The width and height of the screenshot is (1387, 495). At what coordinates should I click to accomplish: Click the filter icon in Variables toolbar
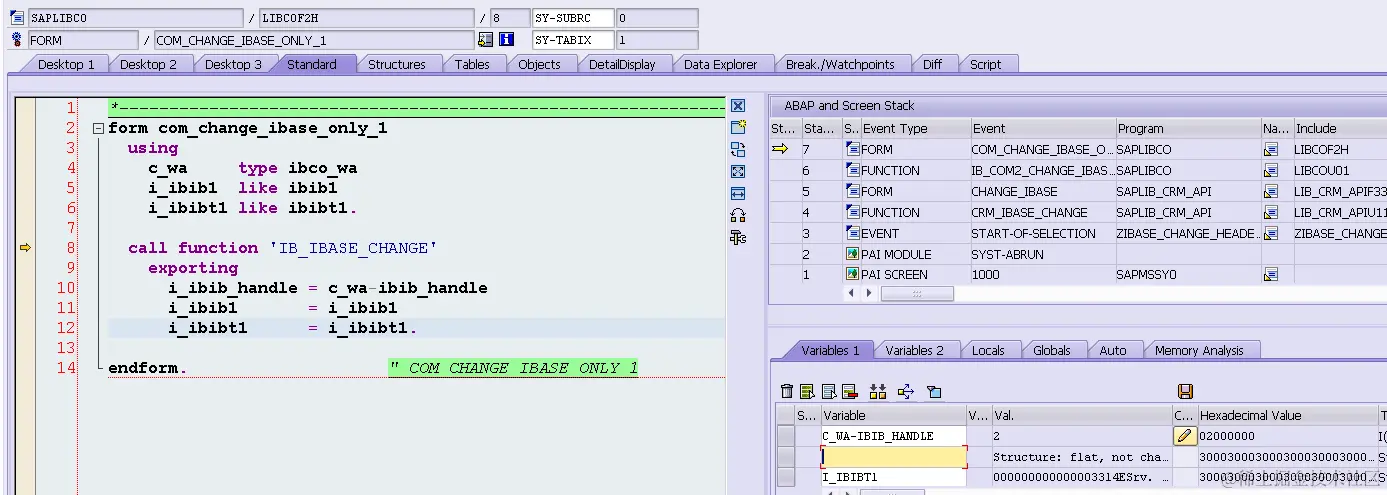click(x=934, y=391)
